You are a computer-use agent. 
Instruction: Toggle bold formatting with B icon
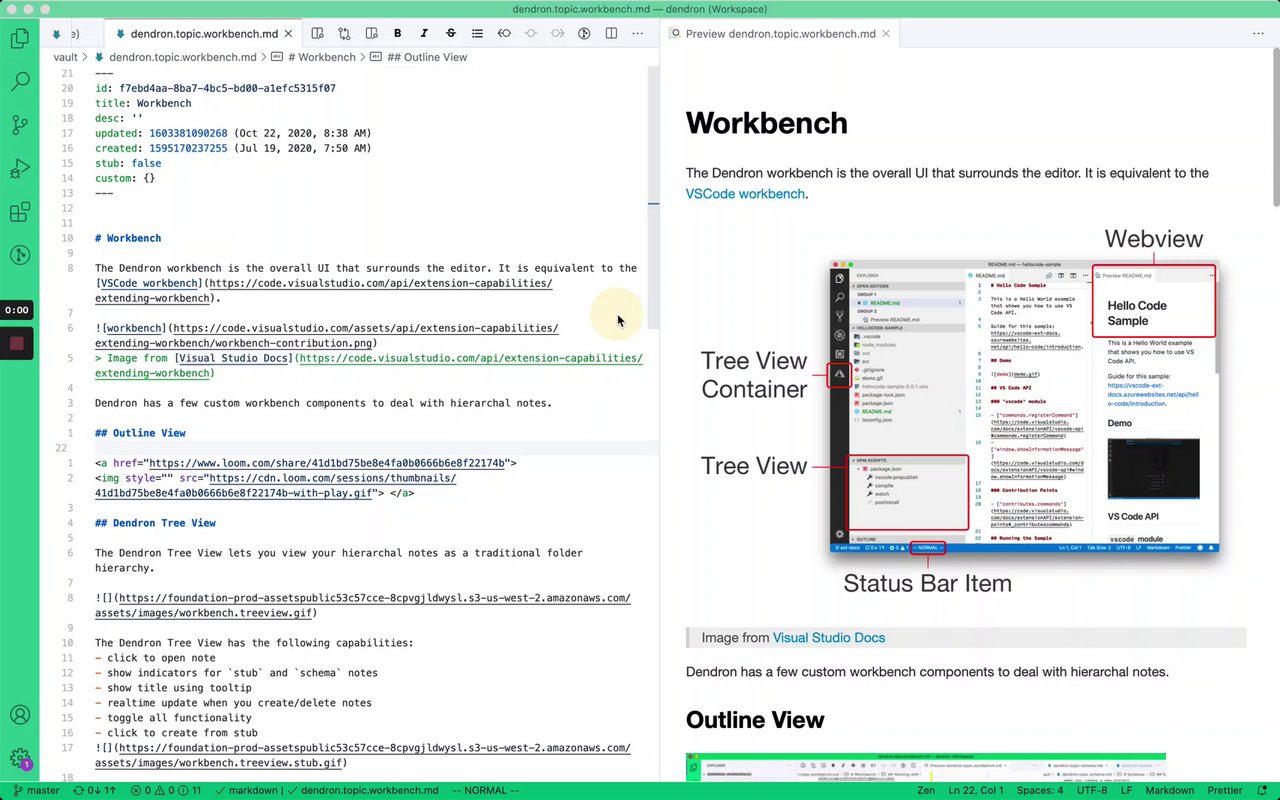[x=398, y=33]
